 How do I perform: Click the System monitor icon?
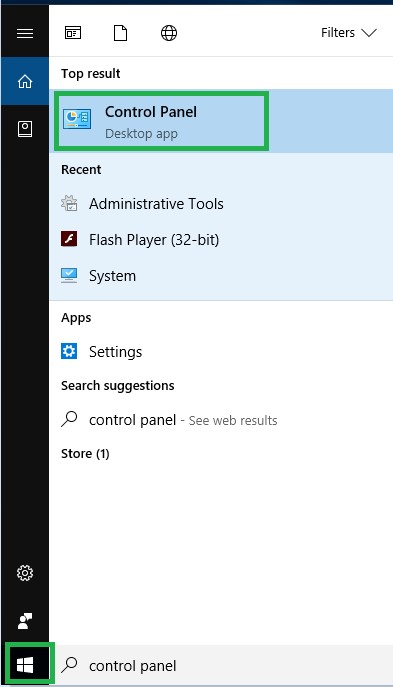69,276
